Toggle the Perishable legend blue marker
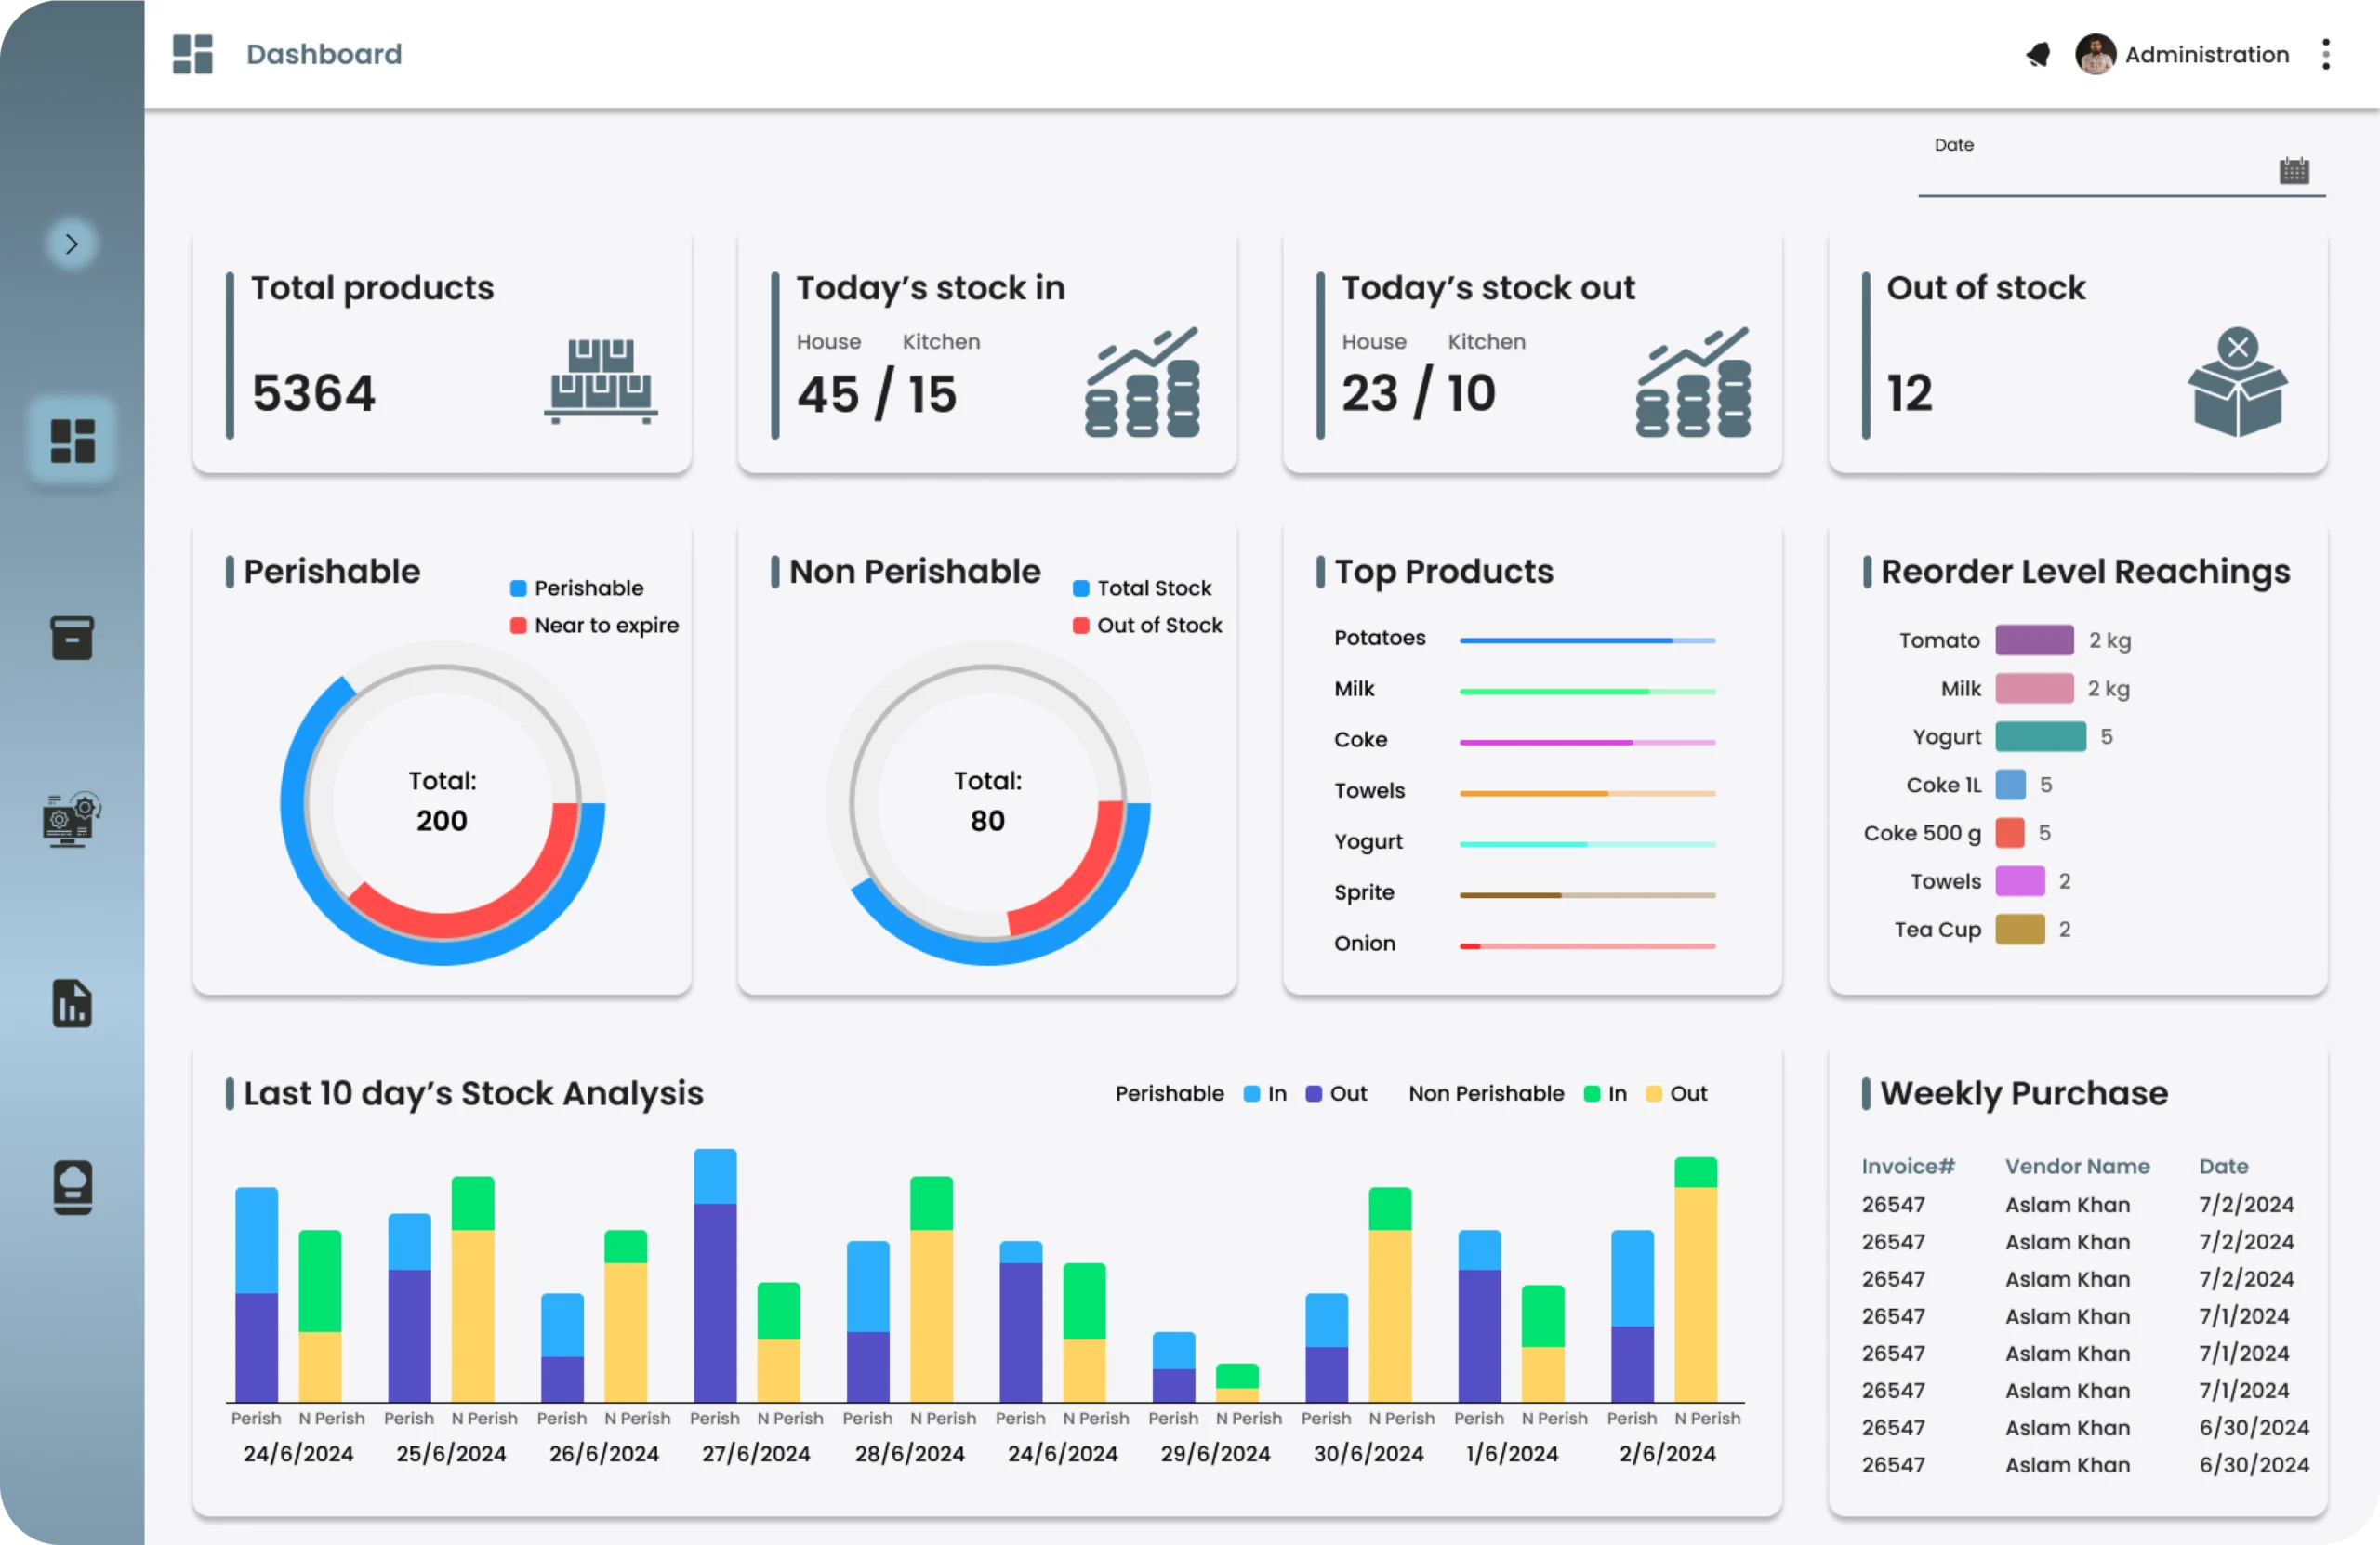Image resolution: width=2380 pixels, height=1545 pixels. [518, 588]
